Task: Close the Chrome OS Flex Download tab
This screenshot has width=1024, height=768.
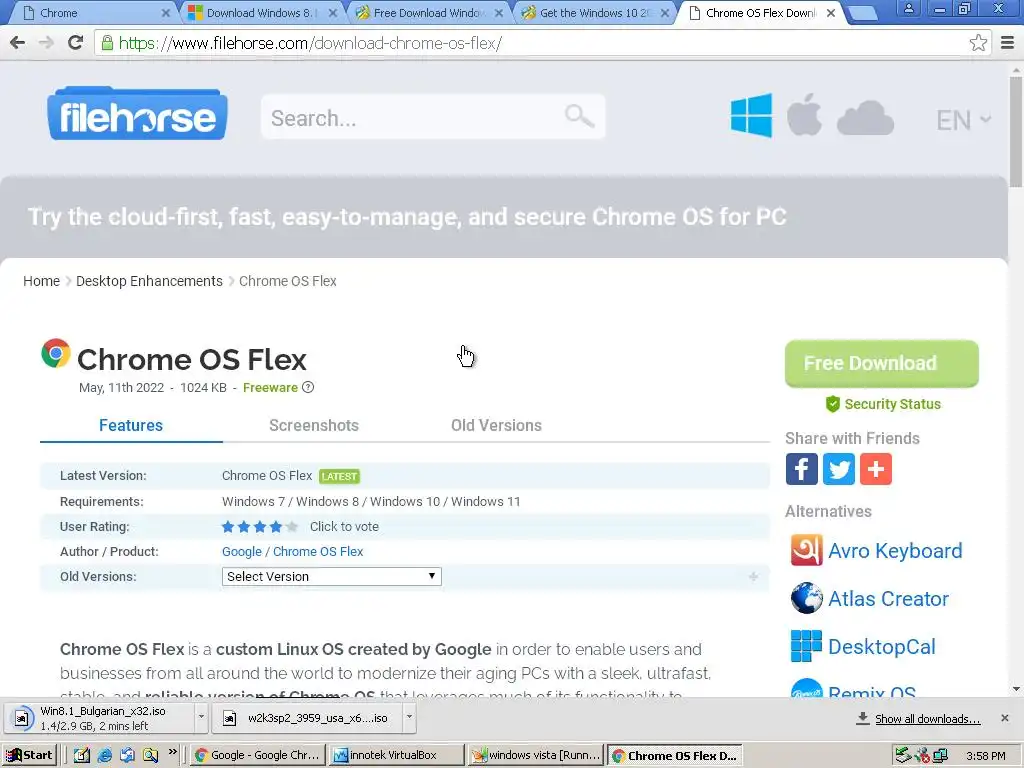Action: point(831,12)
